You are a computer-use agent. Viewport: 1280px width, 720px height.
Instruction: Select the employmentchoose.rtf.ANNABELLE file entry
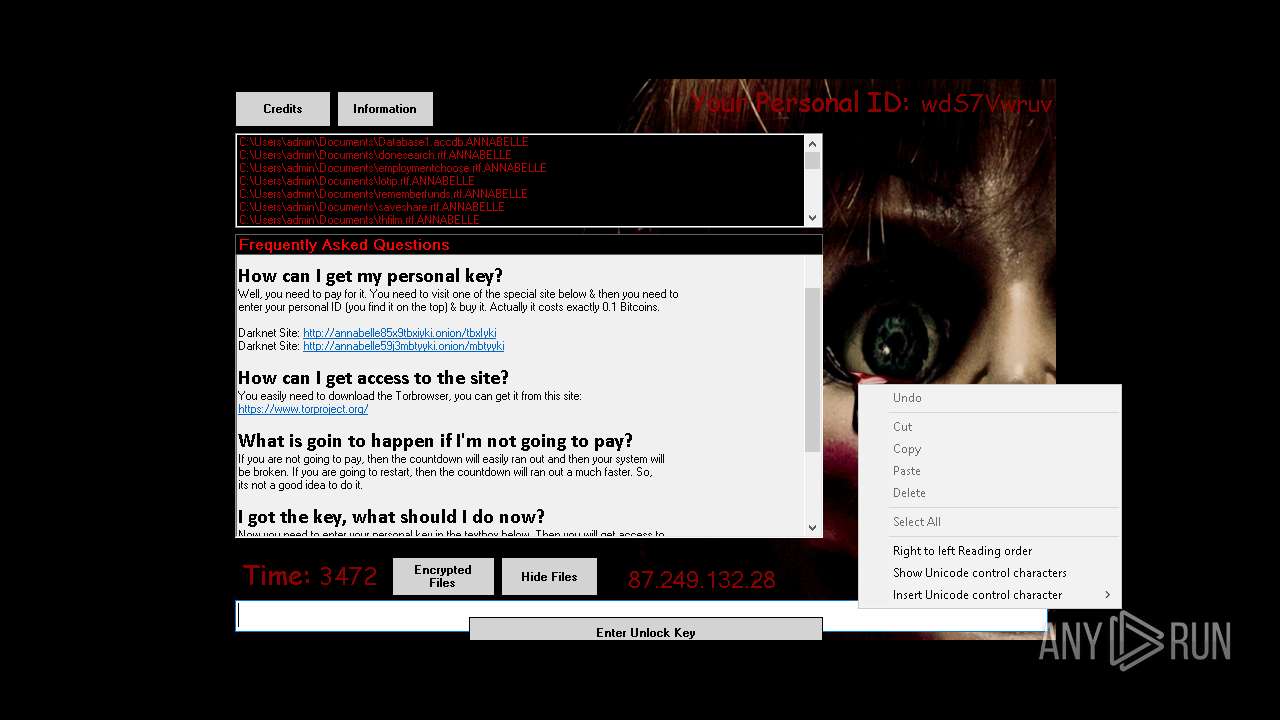pos(393,168)
